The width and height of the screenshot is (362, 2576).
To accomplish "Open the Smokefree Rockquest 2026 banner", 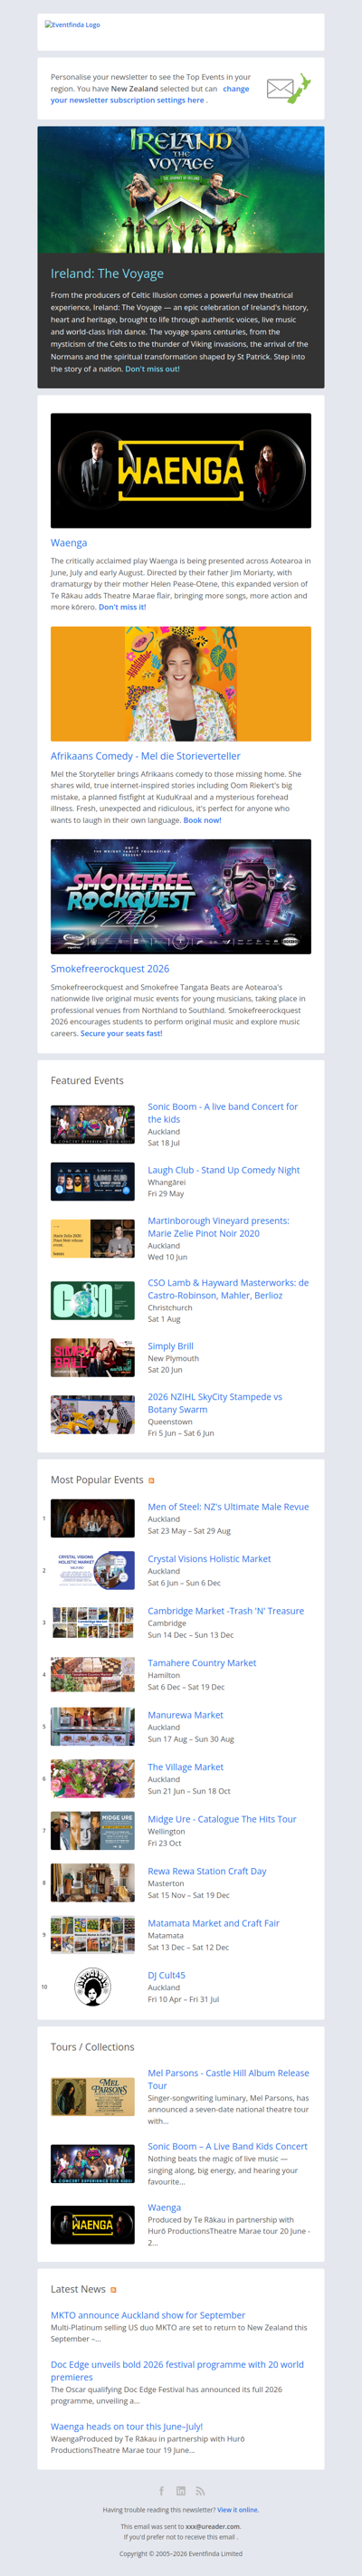I will pyautogui.click(x=181, y=896).
